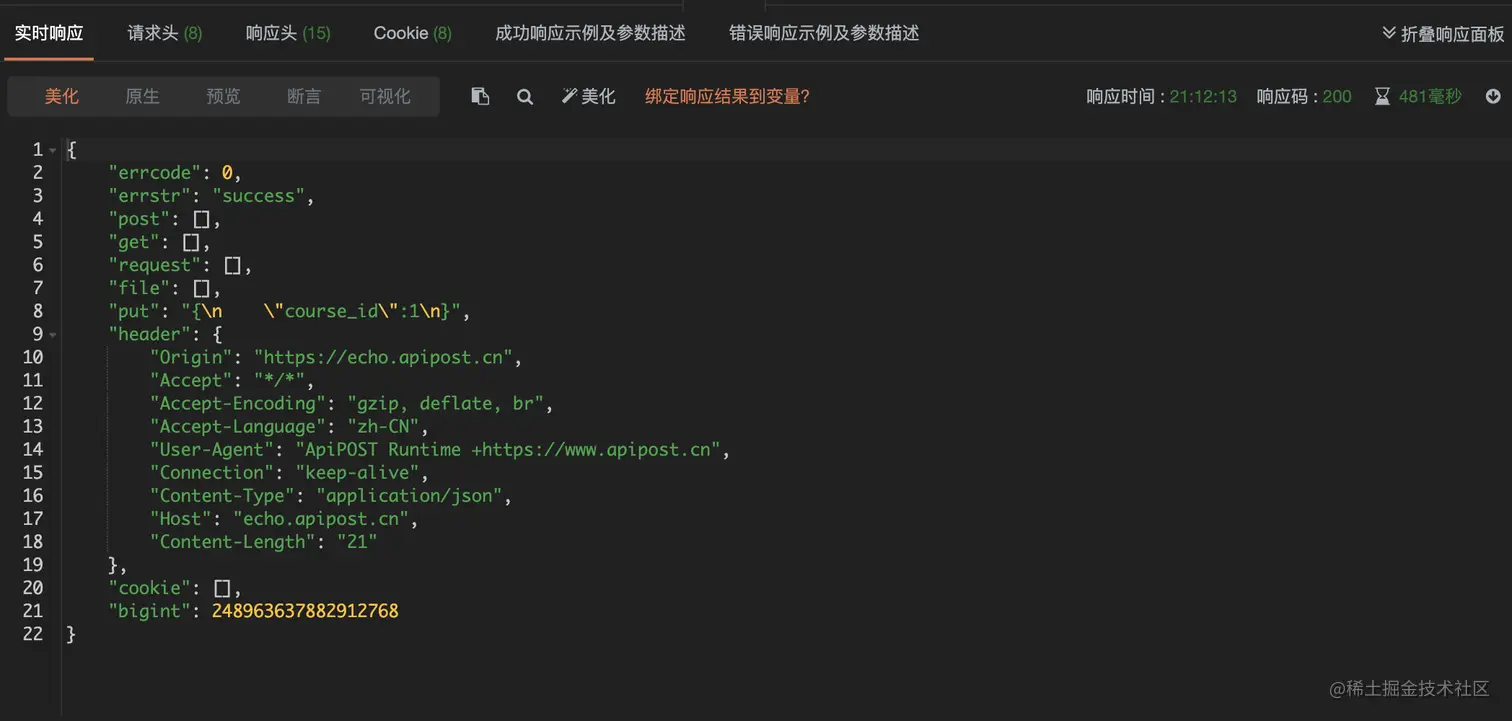Click the 绑定响应结果到变量? link
This screenshot has width=1512, height=721.
coord(727,96)
